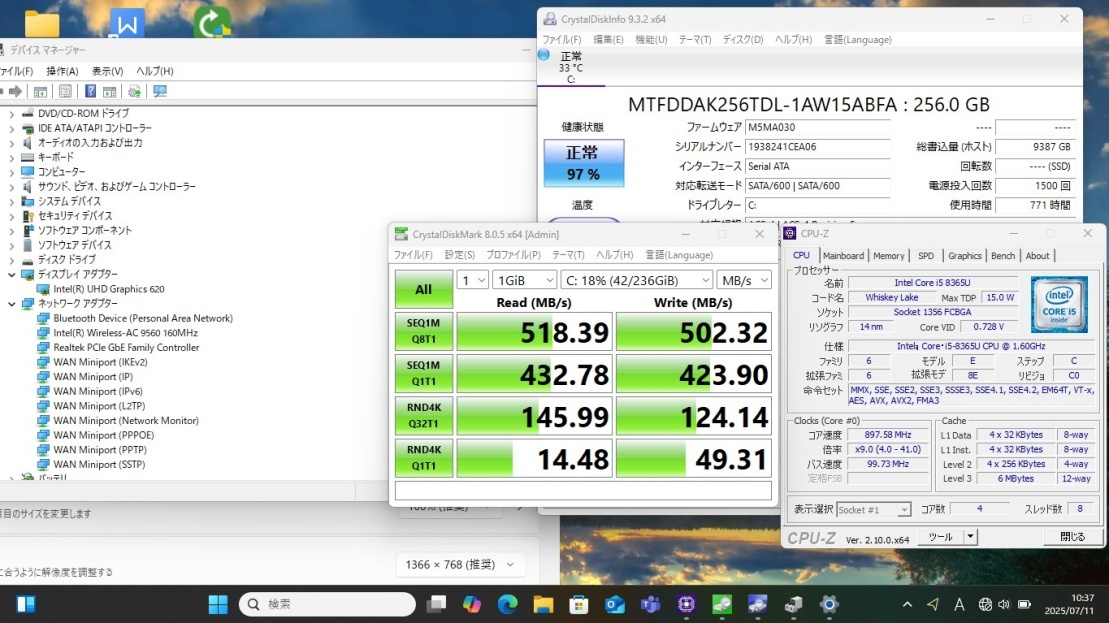Click the IME input mode 'A' indicator
The height and width of the screenshot is (623, 1109).
[x=959, y=604]
